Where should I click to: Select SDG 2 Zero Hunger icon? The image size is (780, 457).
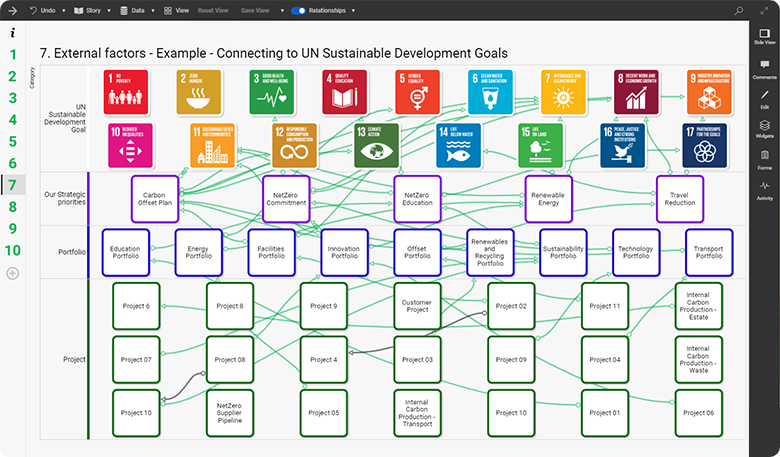coord(198,92)
